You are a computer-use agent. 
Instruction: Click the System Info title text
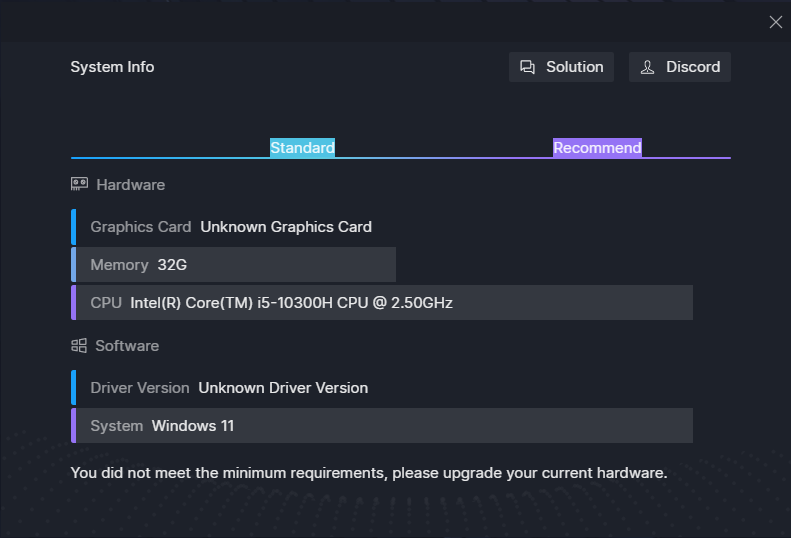[112, 67]
